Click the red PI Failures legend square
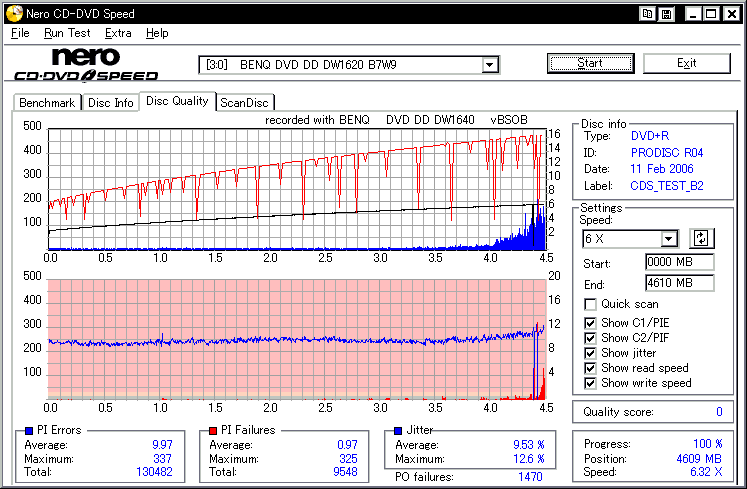Image resolution: width=747 pixels, height=489 pixels. (213, 430)
